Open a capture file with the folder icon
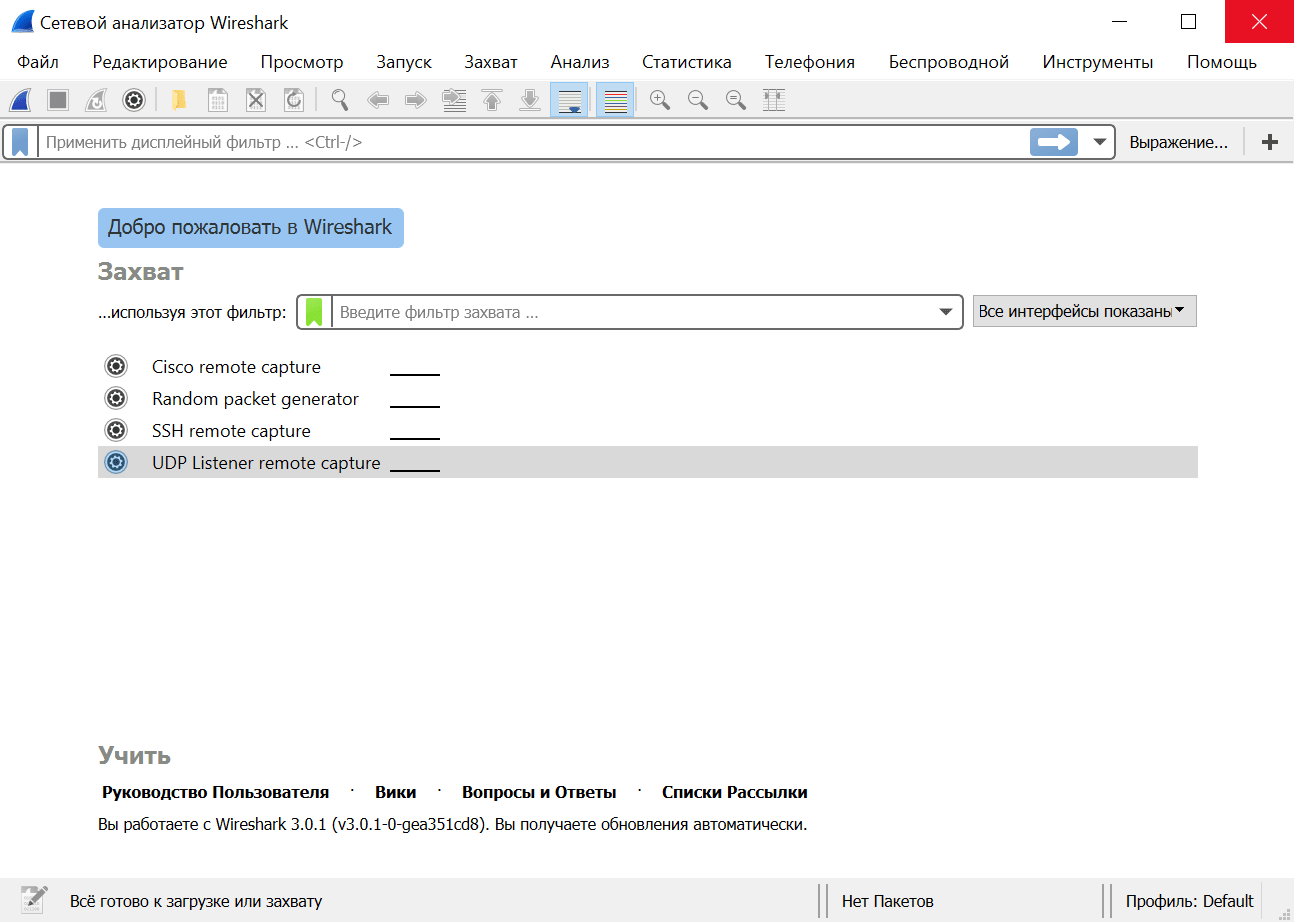Screen dimensions: 1294x922 [x=179, y=100]
